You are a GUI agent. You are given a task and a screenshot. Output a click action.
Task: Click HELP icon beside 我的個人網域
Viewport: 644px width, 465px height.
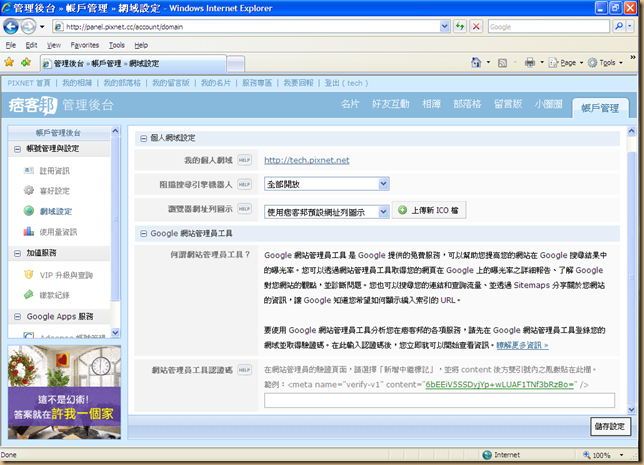point(244,160)
